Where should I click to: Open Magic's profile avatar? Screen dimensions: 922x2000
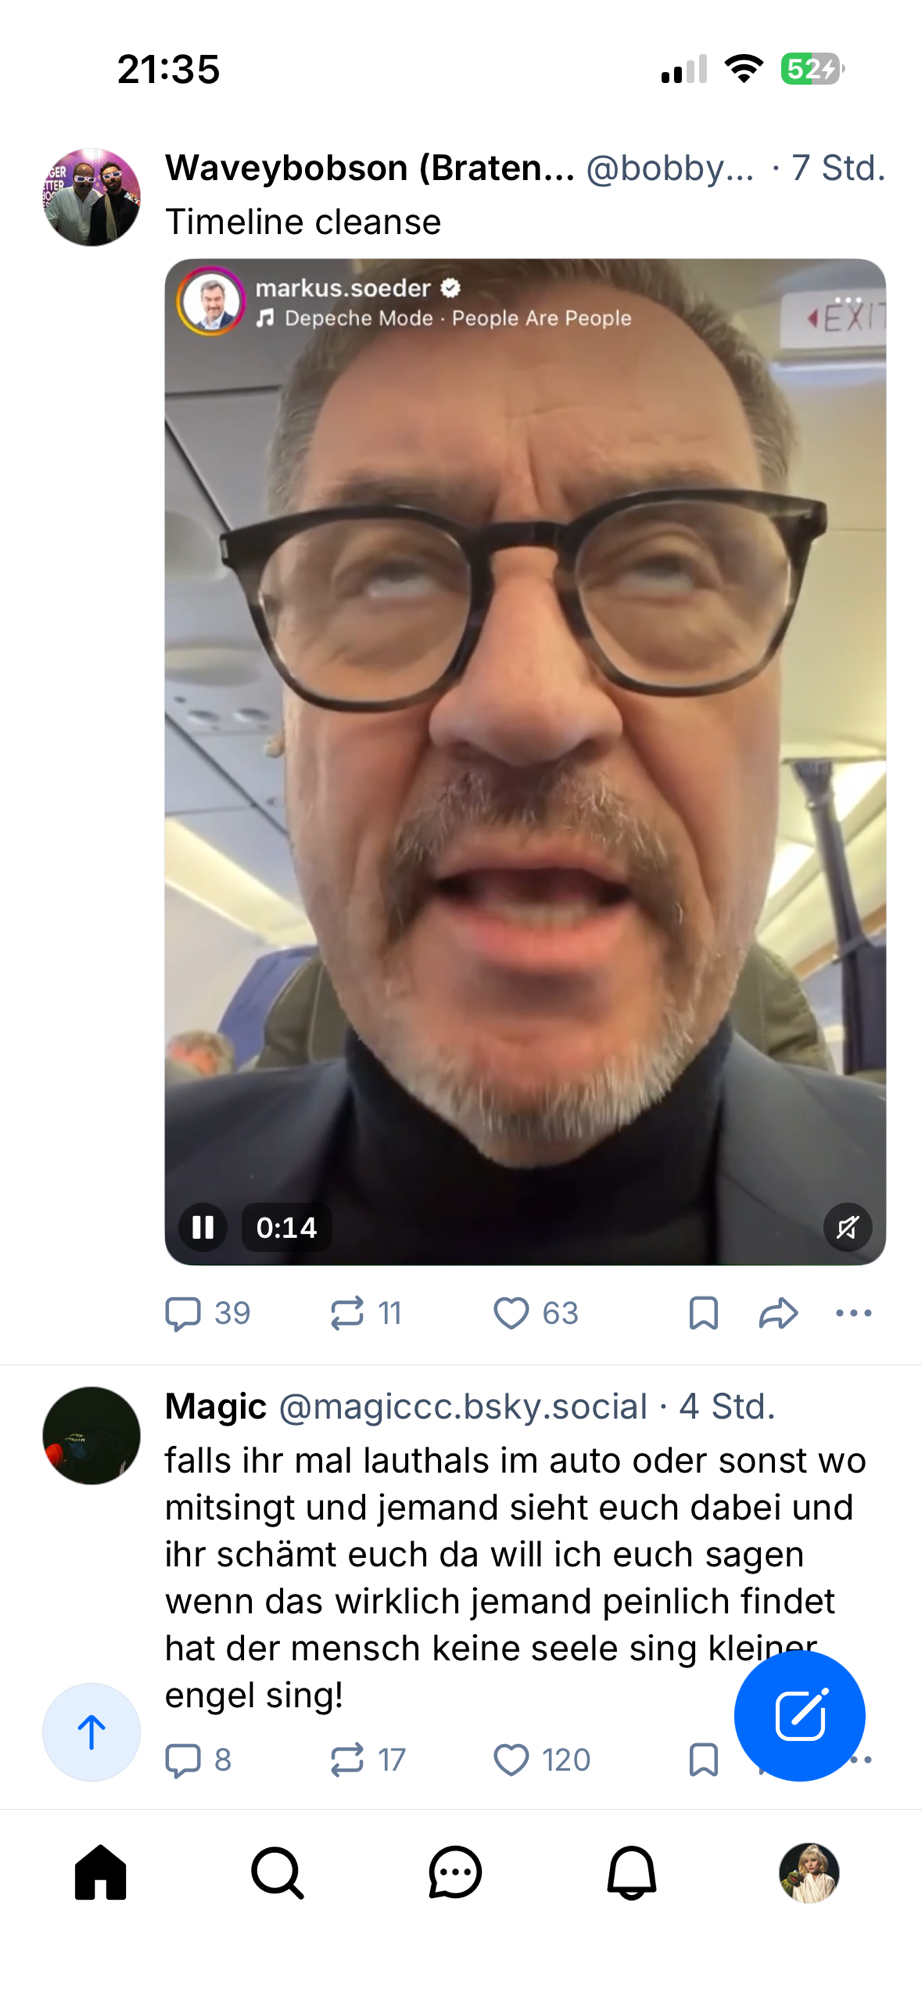click(x=92, y=1435)
